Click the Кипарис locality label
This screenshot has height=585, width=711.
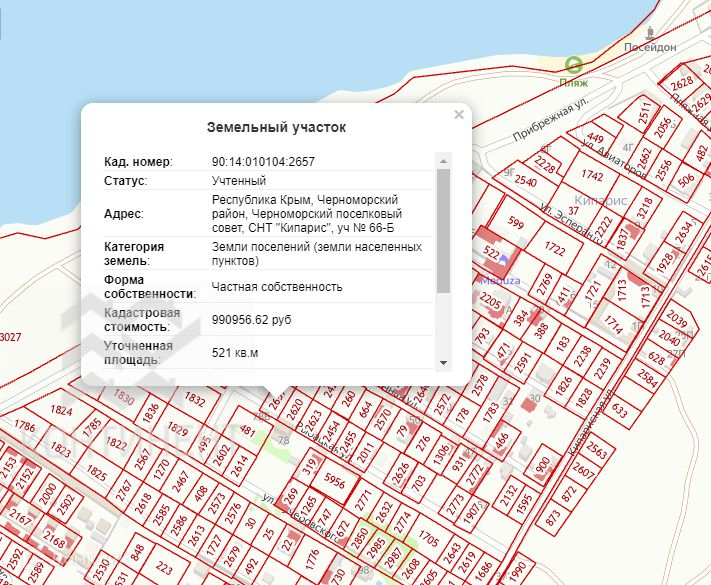pyautogui.click(x=602, y=200)
